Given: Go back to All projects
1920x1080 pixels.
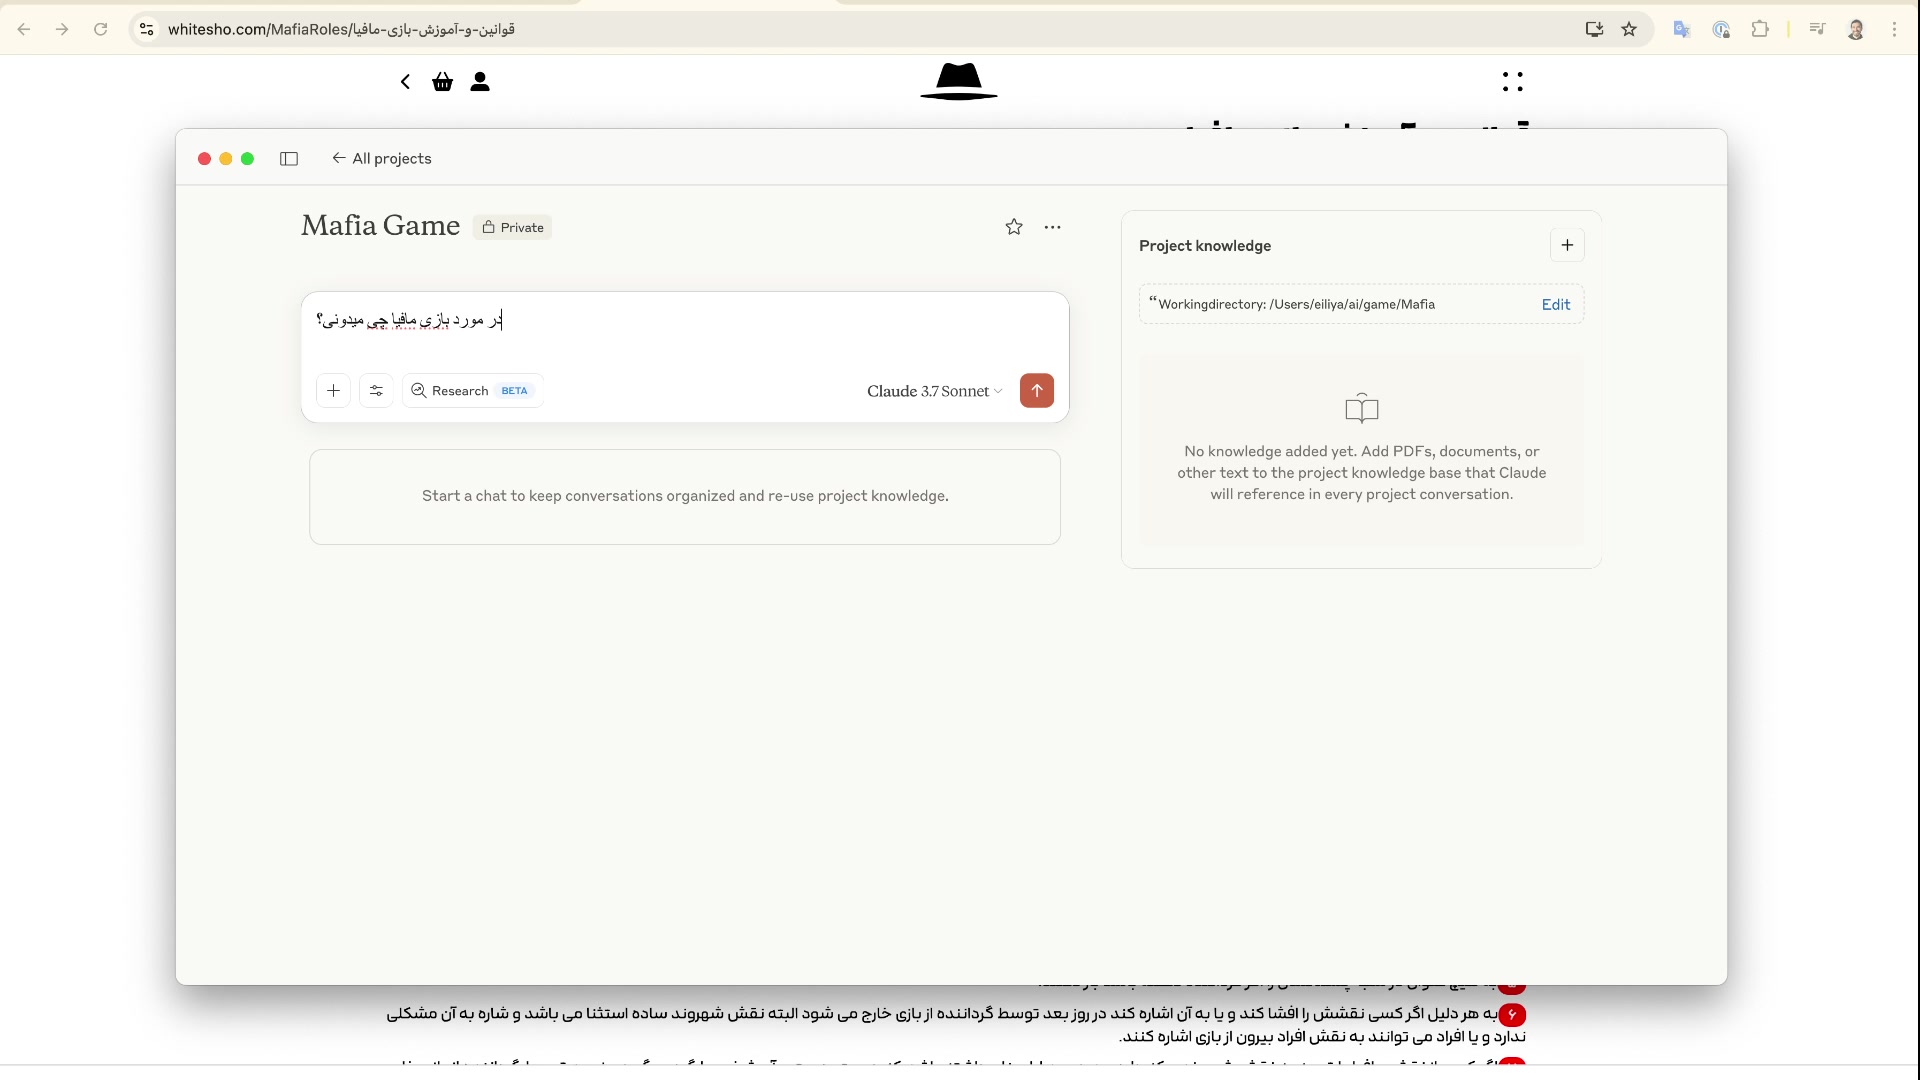Looking at the screenshot, I should 382,159.
